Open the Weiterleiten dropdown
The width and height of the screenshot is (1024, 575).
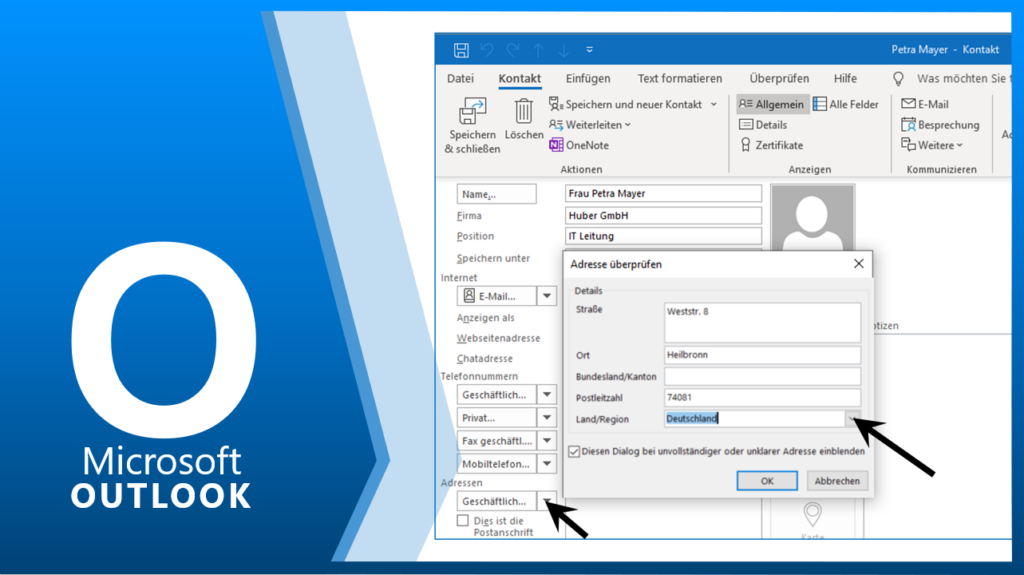click(590, 125)
